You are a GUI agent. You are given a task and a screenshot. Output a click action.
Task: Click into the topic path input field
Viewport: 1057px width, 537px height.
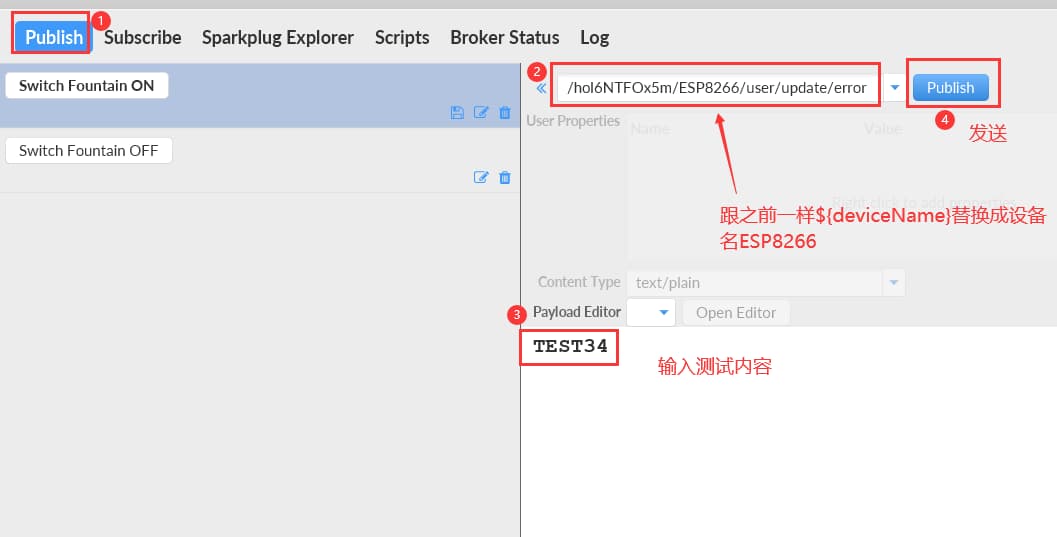(717, 88)
